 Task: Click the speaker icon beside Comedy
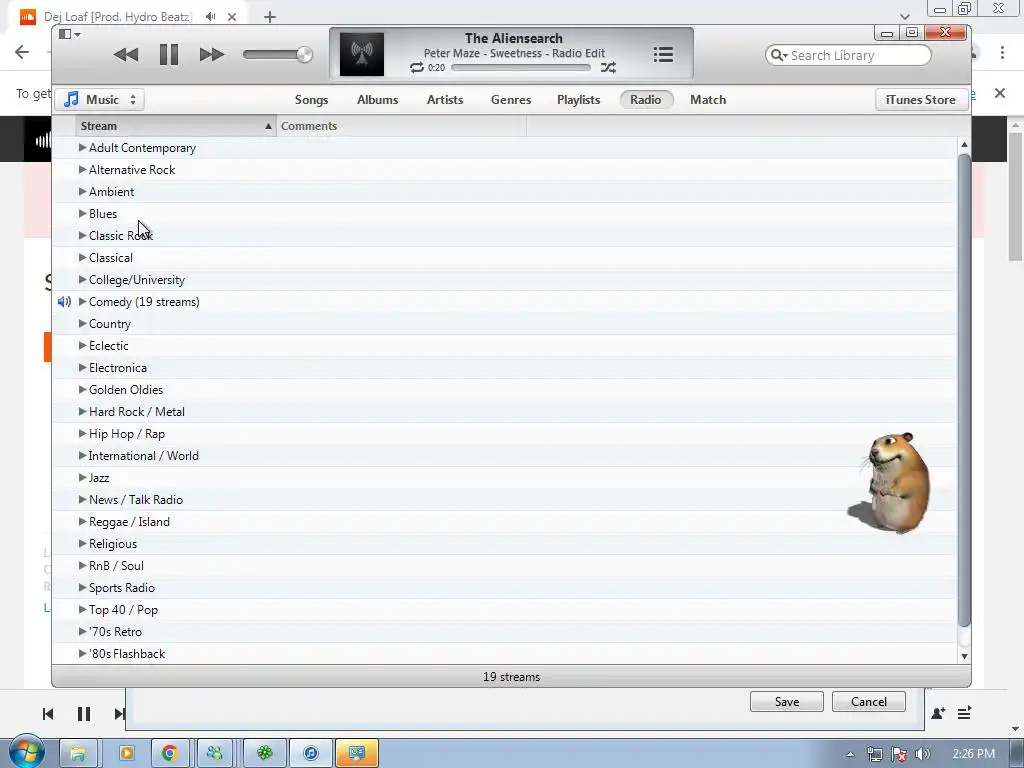tap(64, 302)
